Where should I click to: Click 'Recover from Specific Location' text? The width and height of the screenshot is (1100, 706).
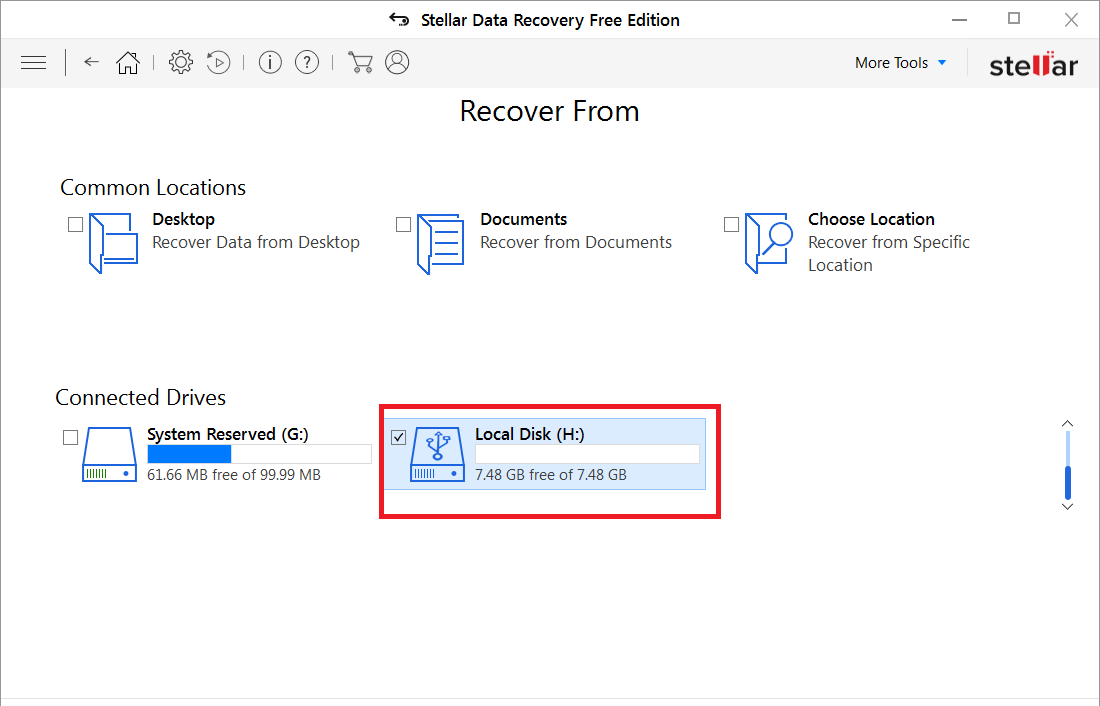[889, 253]
